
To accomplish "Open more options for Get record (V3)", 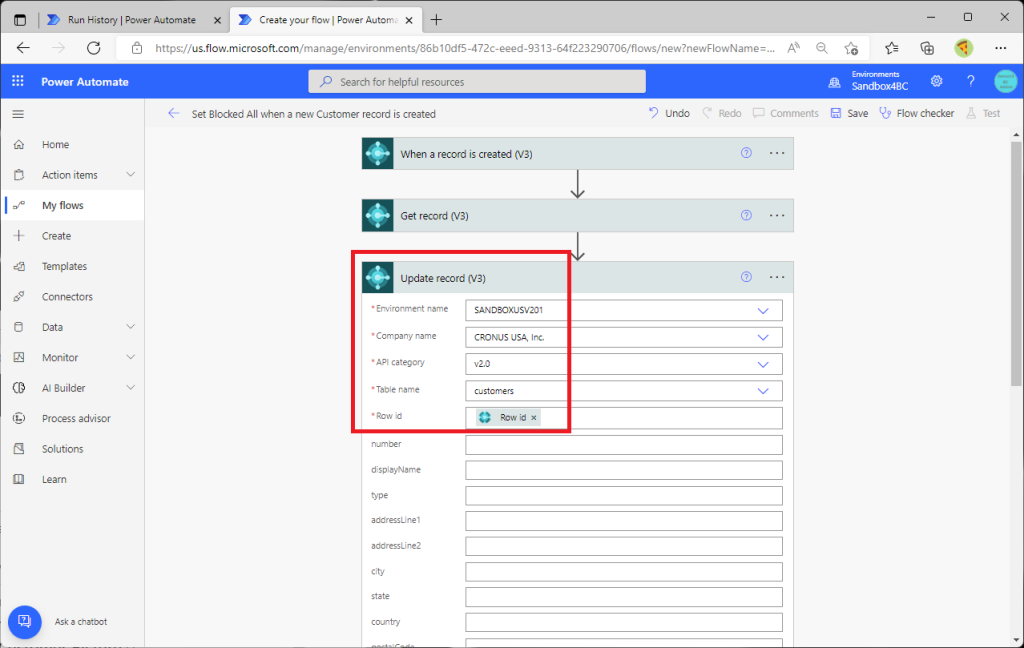I will (776, 215).
